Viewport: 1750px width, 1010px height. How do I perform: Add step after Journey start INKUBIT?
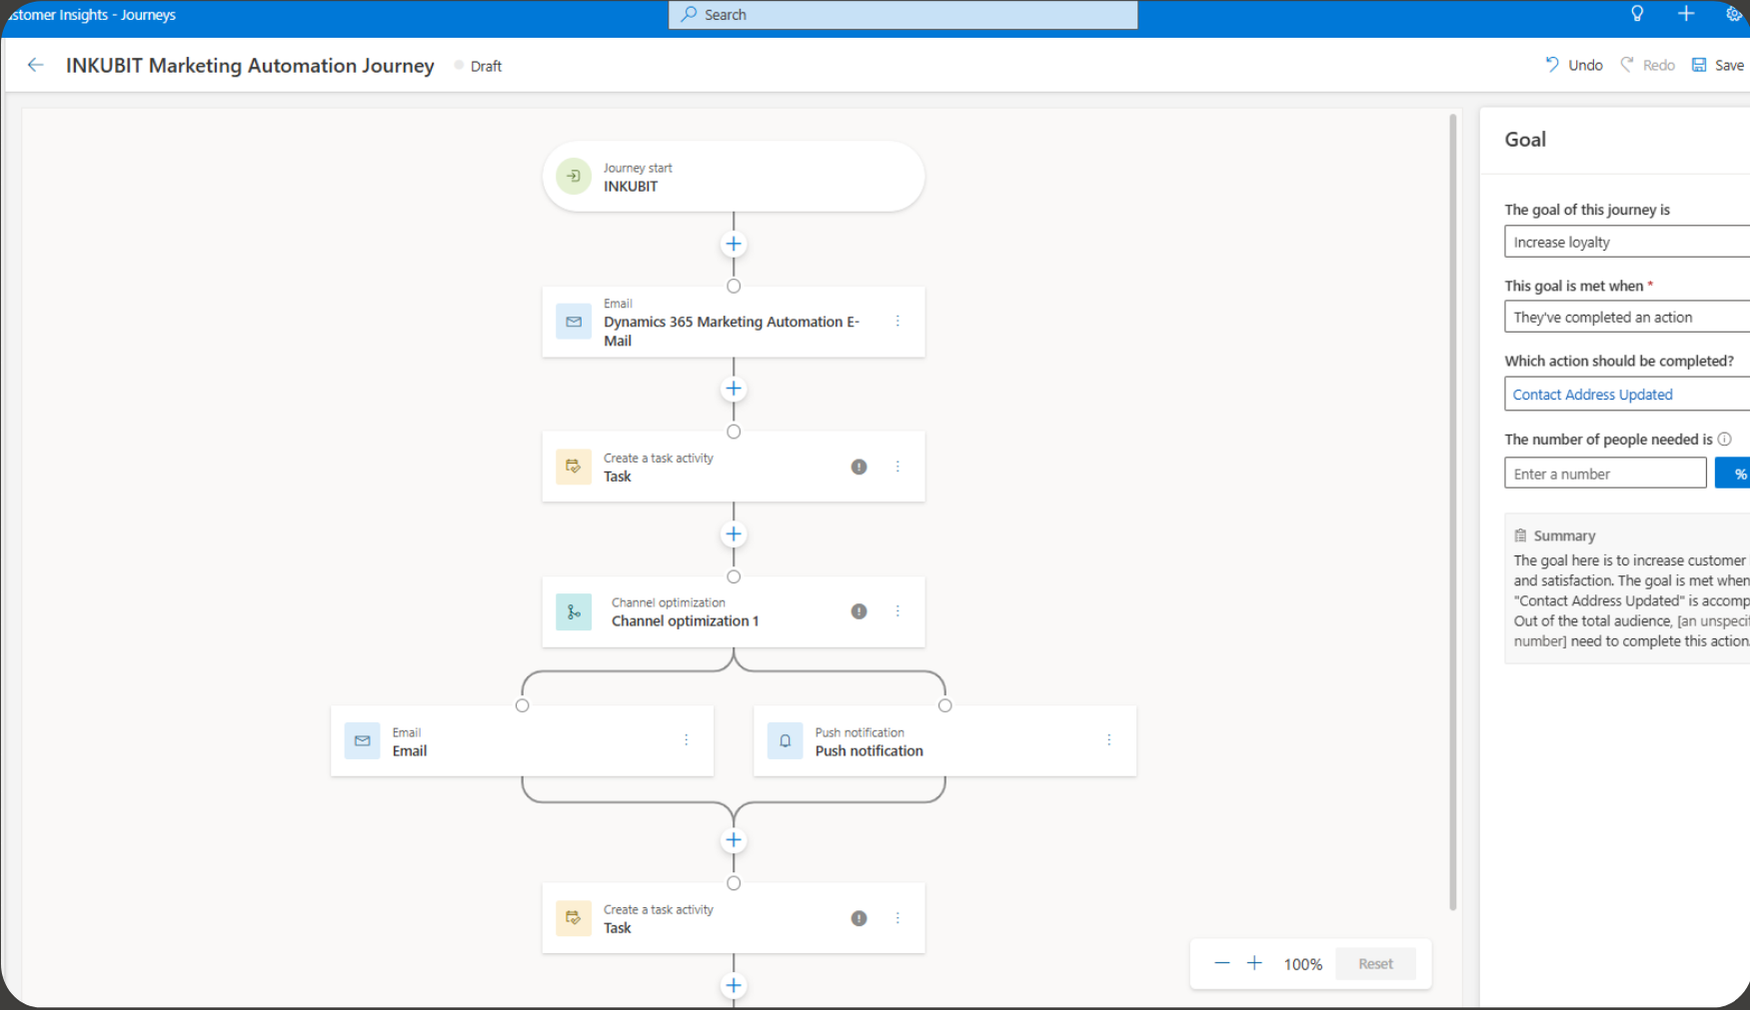coord(734,244)
